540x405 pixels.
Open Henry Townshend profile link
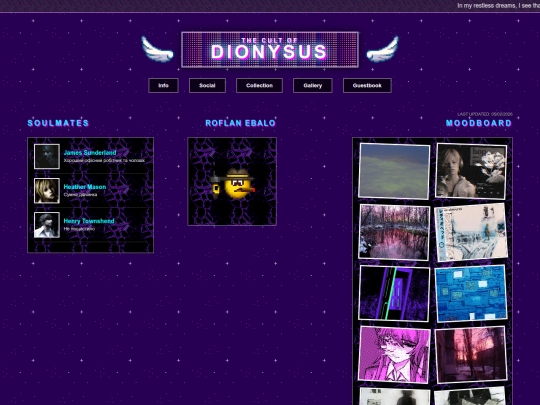click(x=89, y=221)
